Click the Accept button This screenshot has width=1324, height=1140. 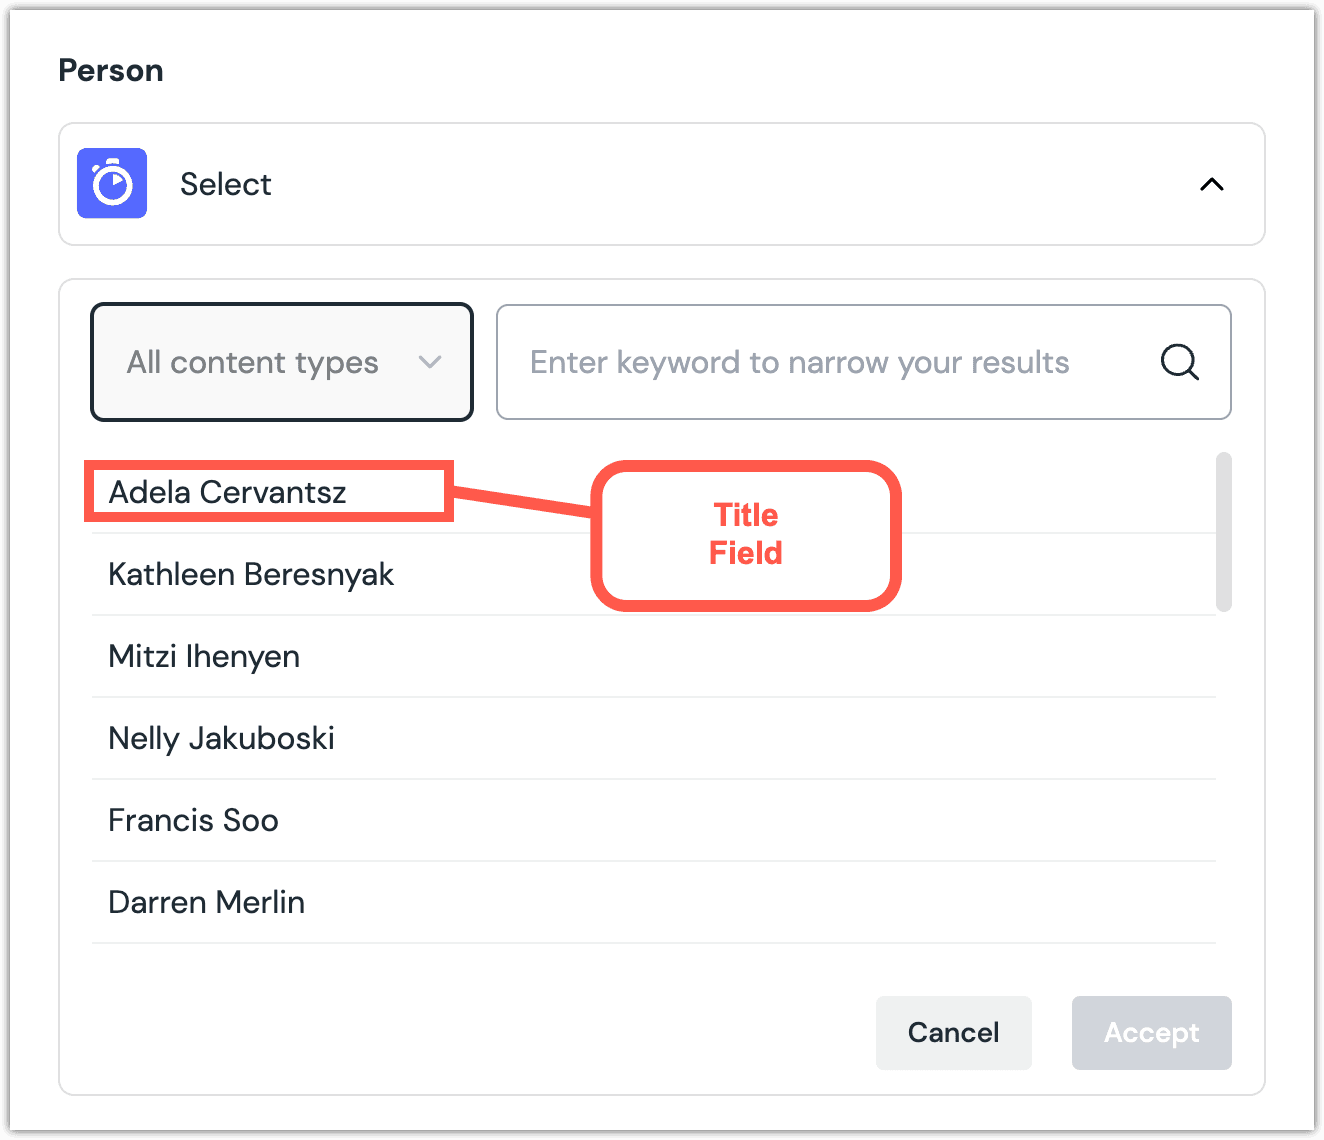click(x=1151, y=1033)
